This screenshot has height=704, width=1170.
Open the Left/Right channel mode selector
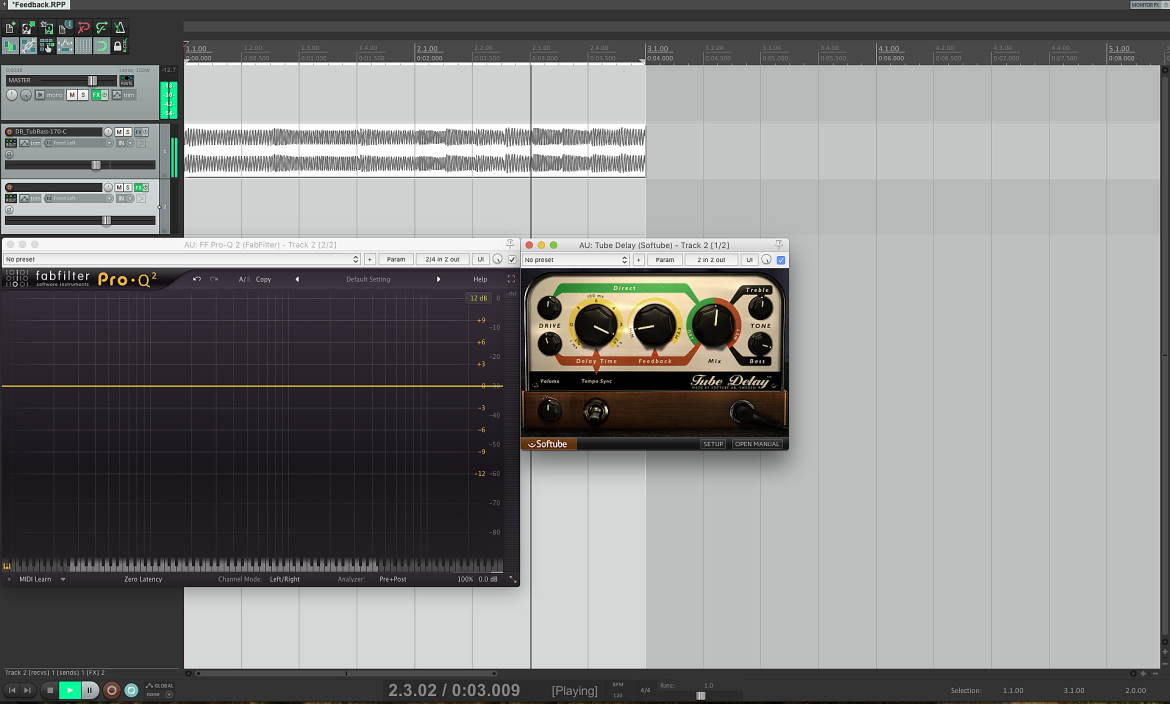(x=284, y=579)
